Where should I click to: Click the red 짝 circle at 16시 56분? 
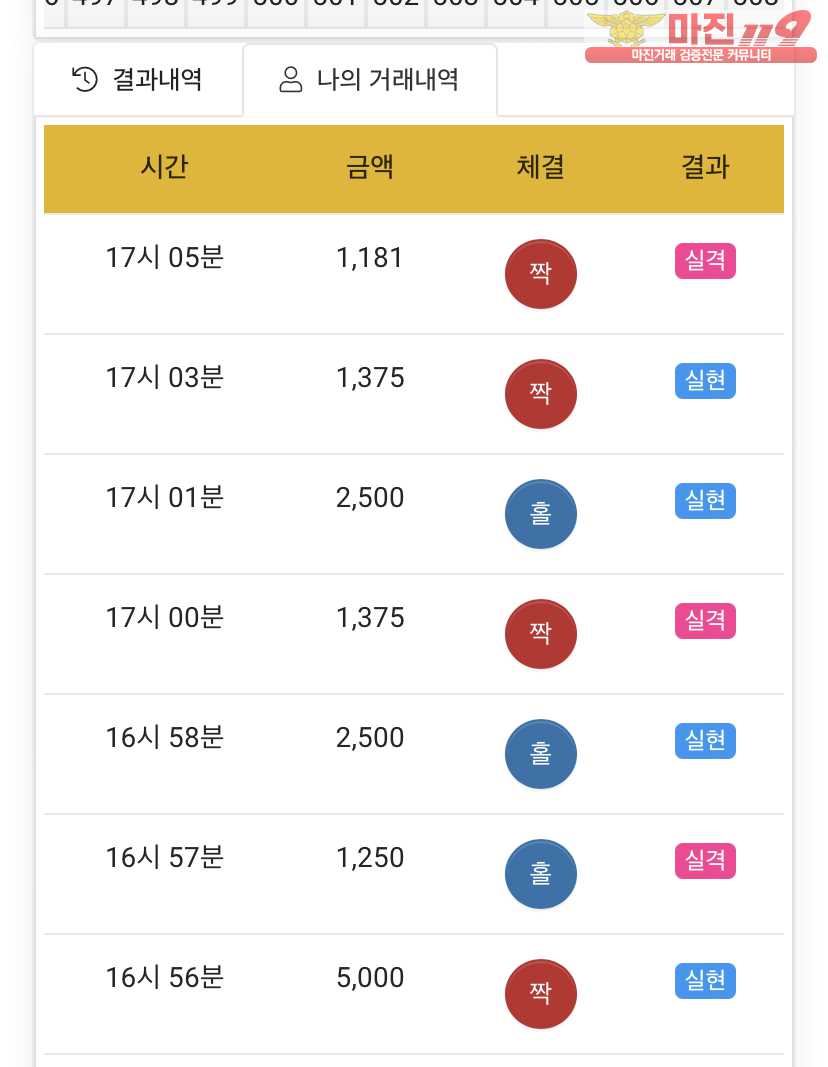click(x=541, y=994)
